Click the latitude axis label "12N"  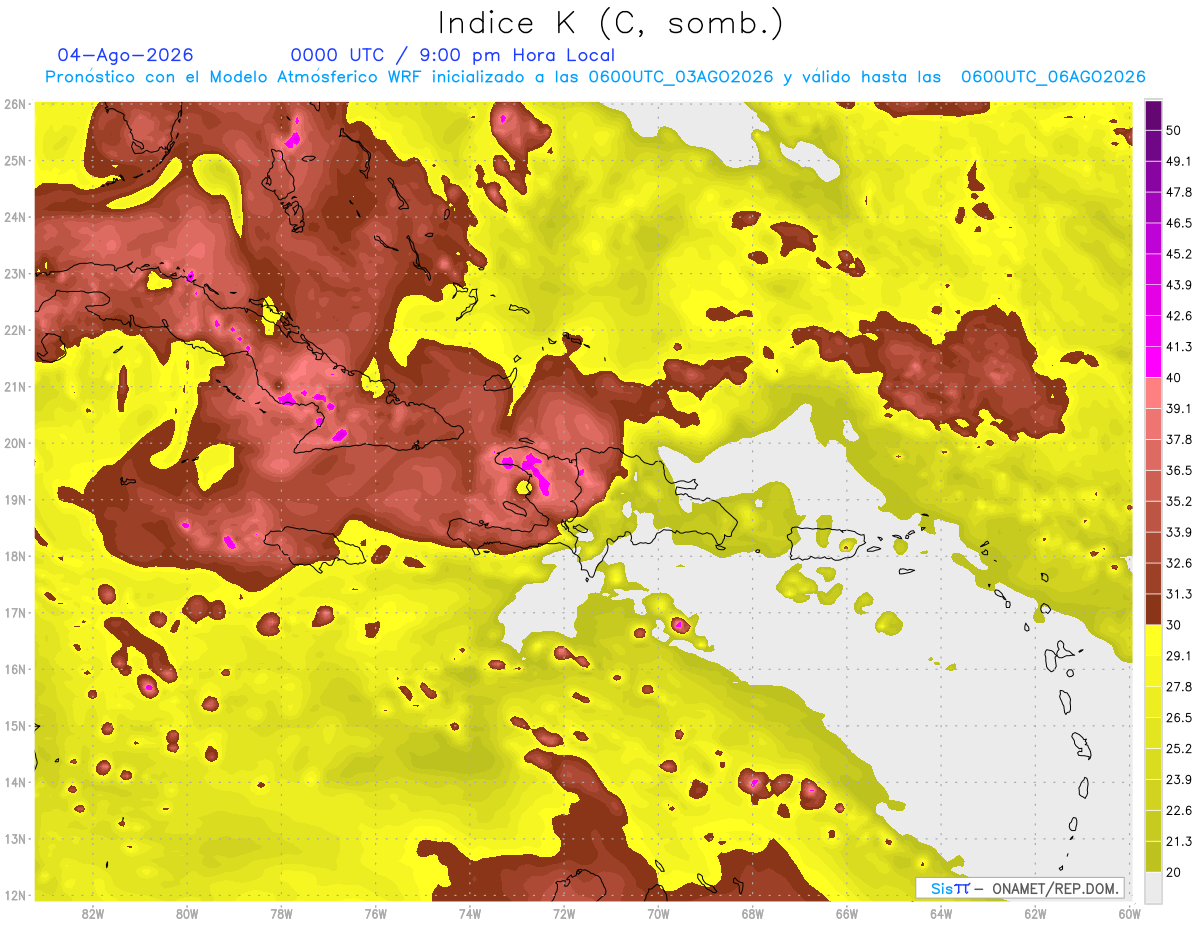15,895
